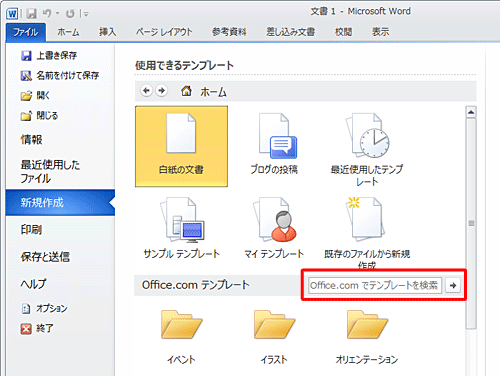Click the Word application icon in title bar
This screenshot has width=500, height=376.
coord(13,14)
